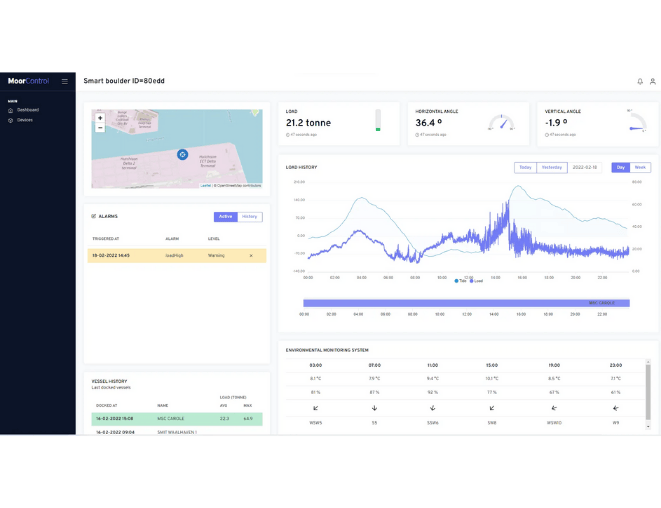The image size is (661, 508).
Task: Open Devices in the sidebar
Action: (x=26, y=120)
